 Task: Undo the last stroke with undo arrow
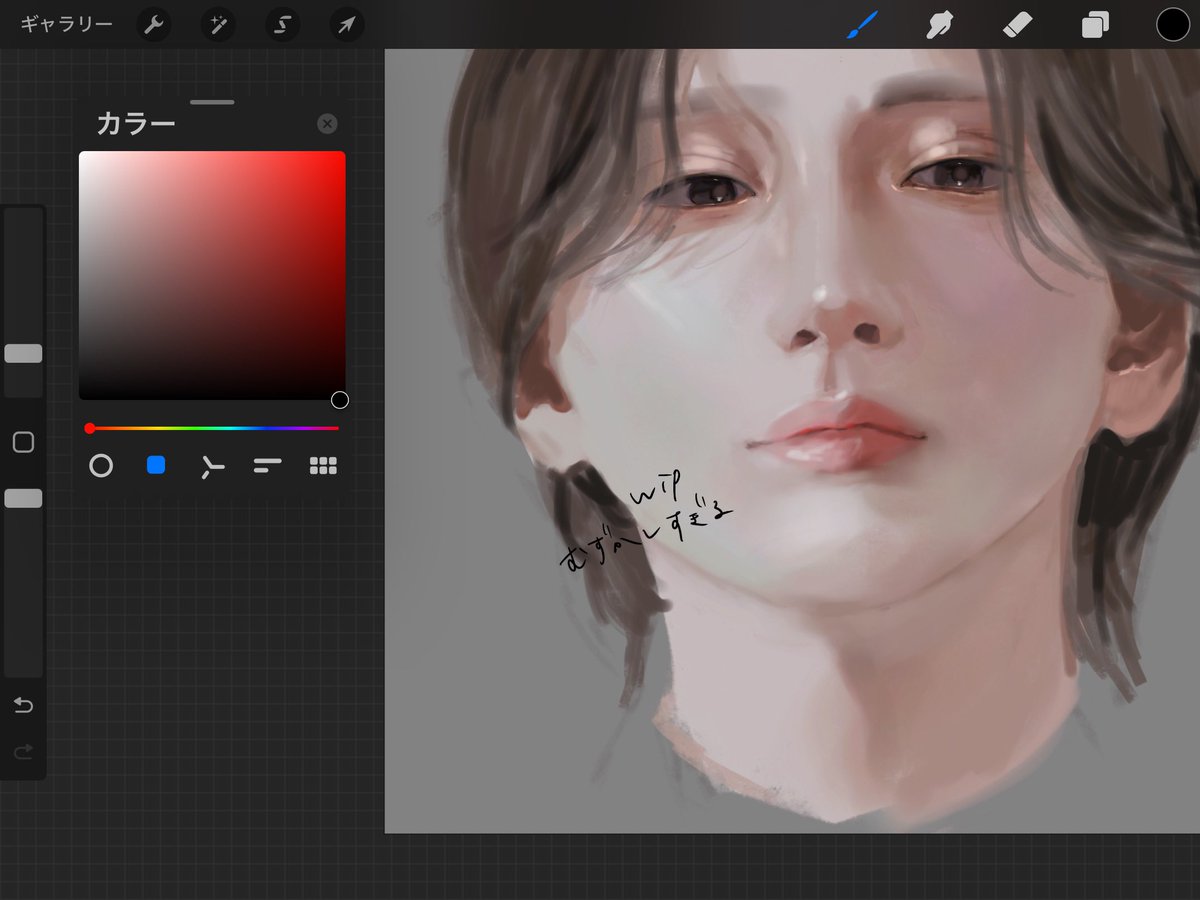tap(23, 706)
